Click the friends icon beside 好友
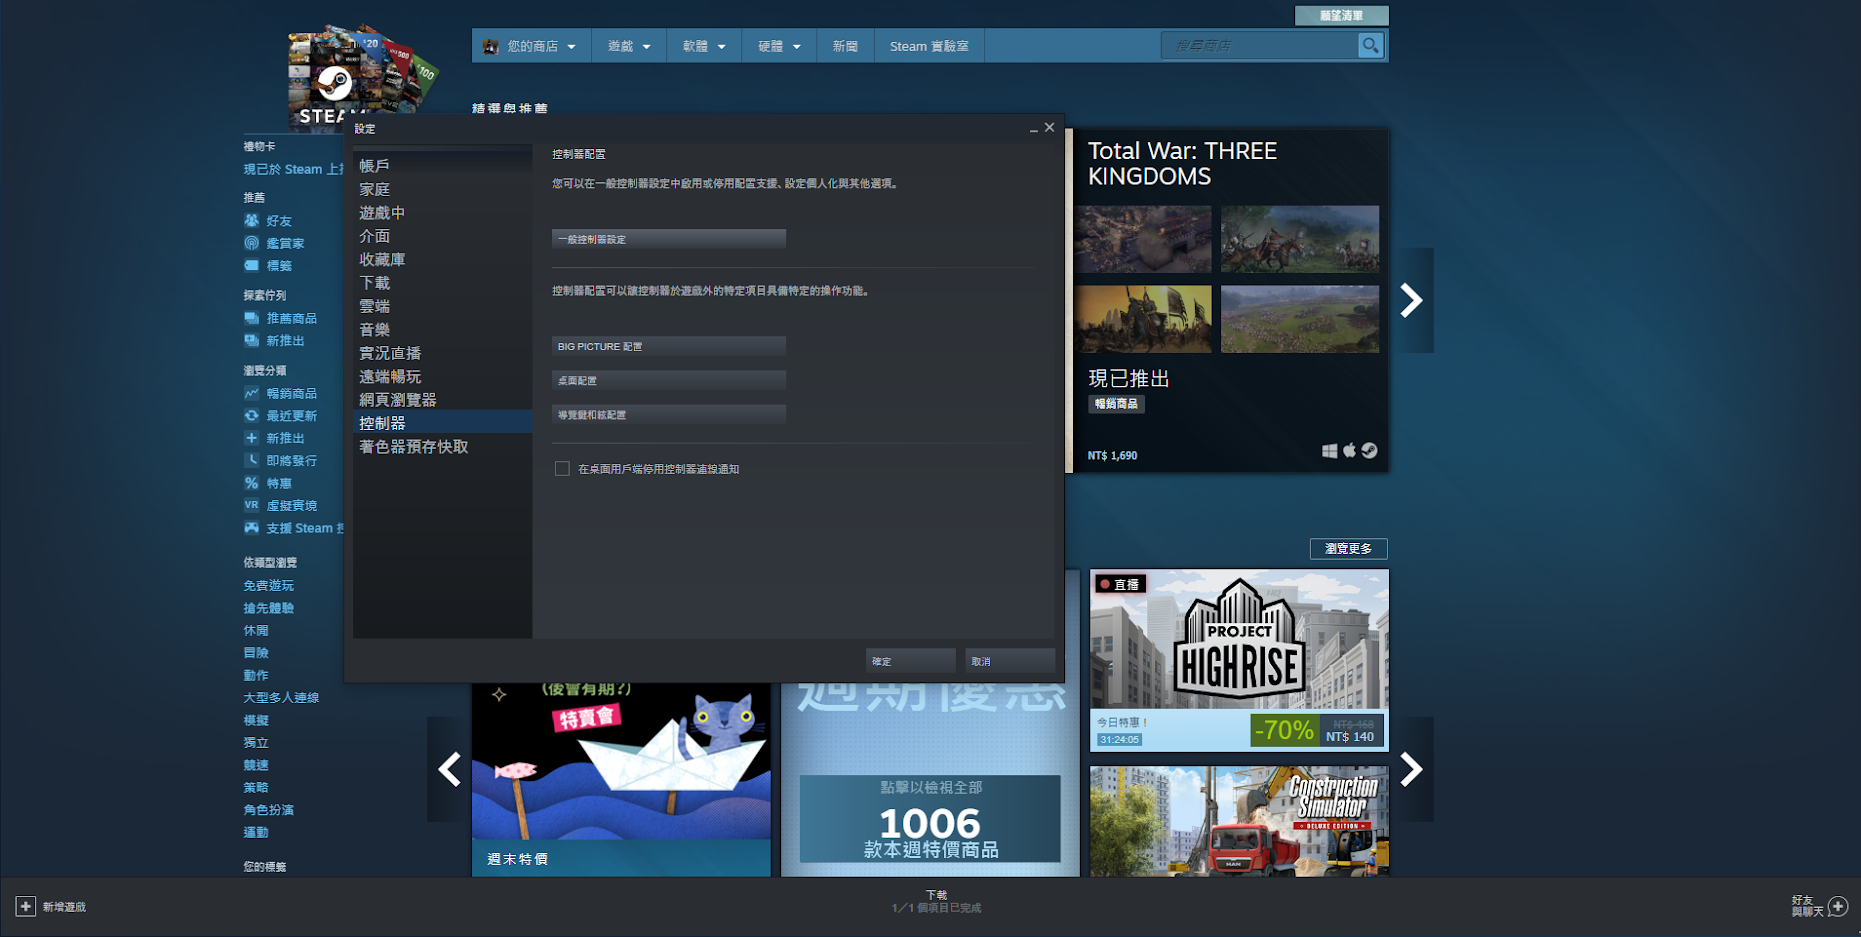This screenshot has height=937, width=1861. click(252, 221)
